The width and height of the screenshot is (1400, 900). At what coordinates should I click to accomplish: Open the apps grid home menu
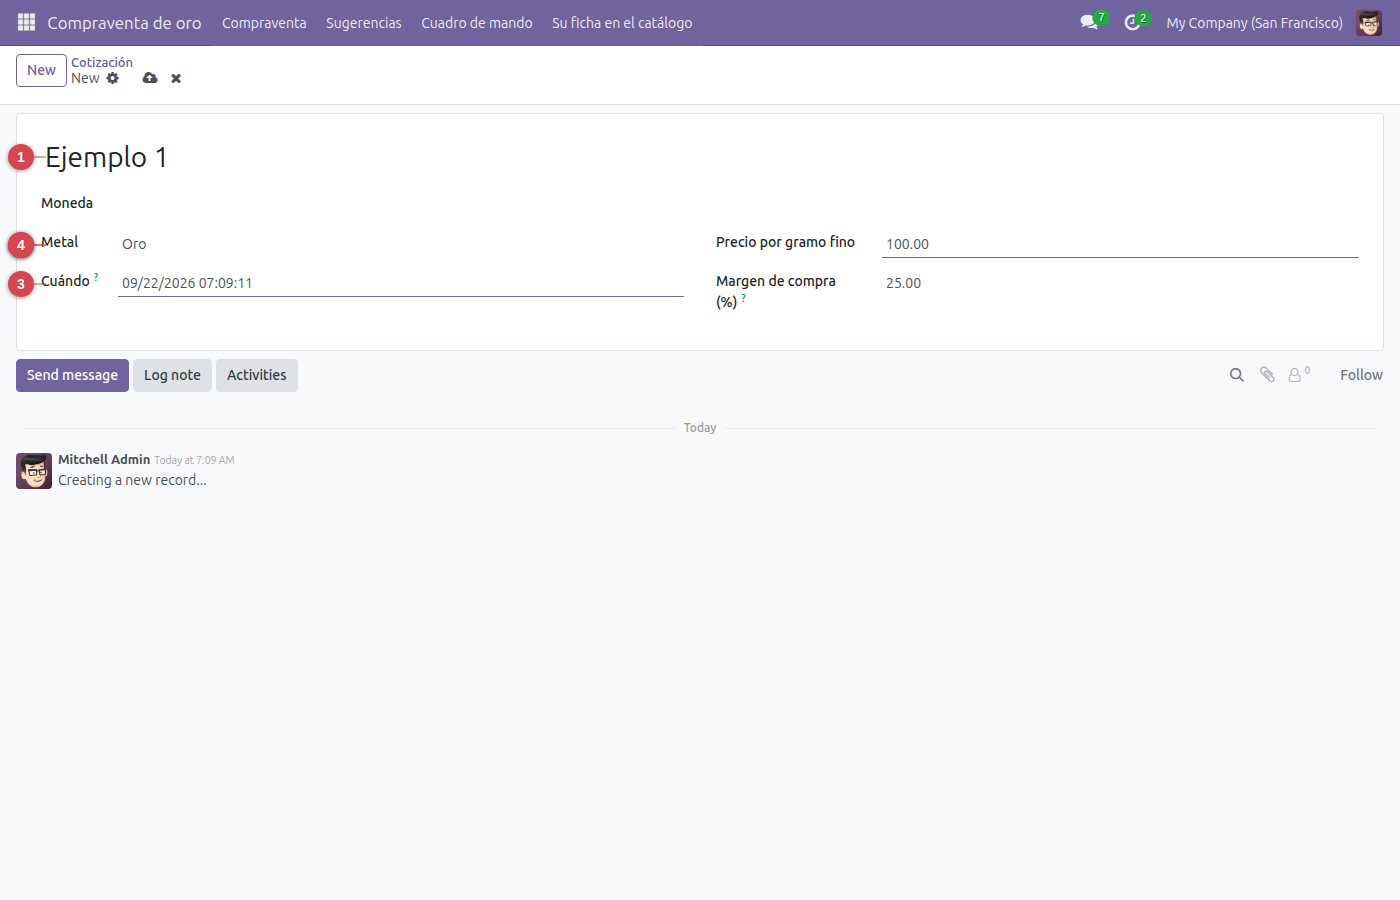(26, 22)
